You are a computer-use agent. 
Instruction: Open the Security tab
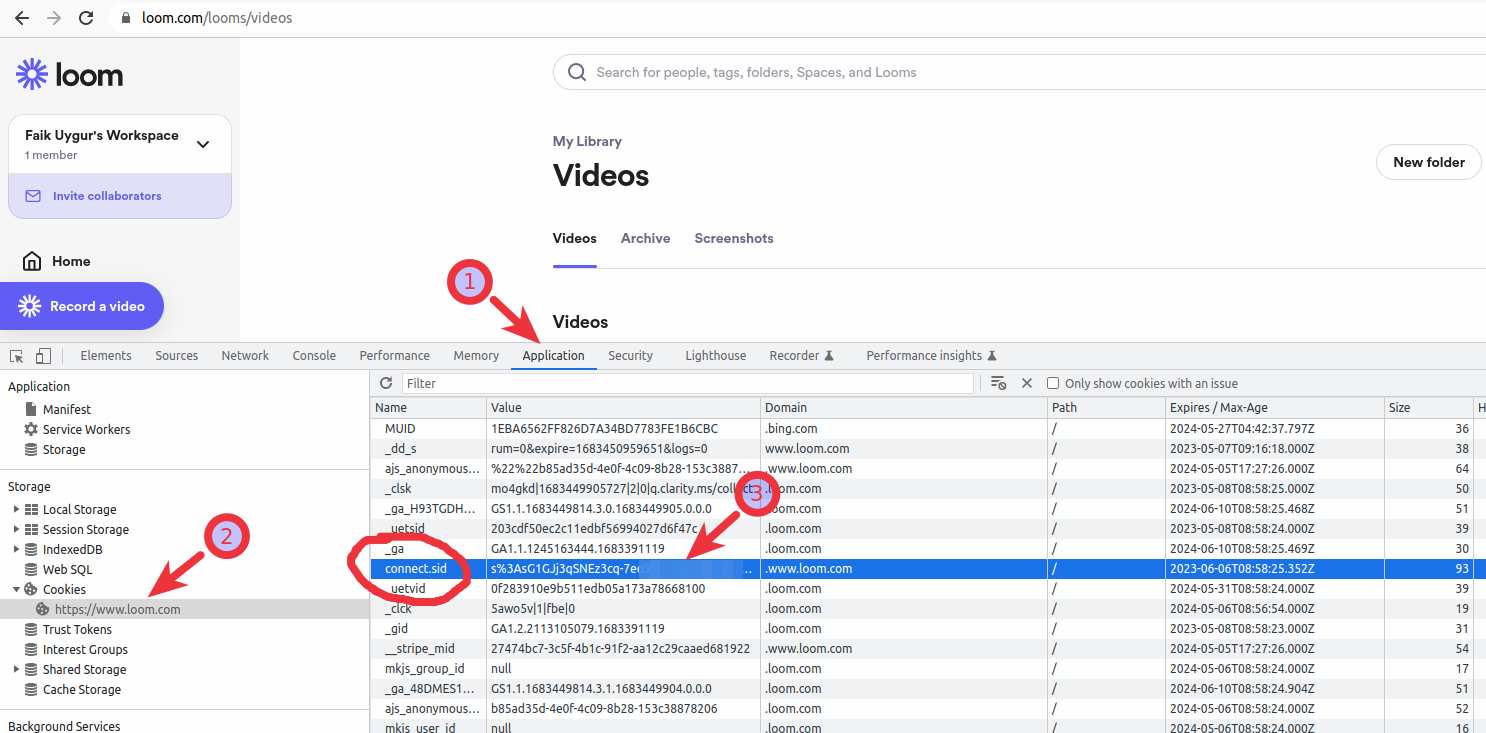click(x=631, y=356)
